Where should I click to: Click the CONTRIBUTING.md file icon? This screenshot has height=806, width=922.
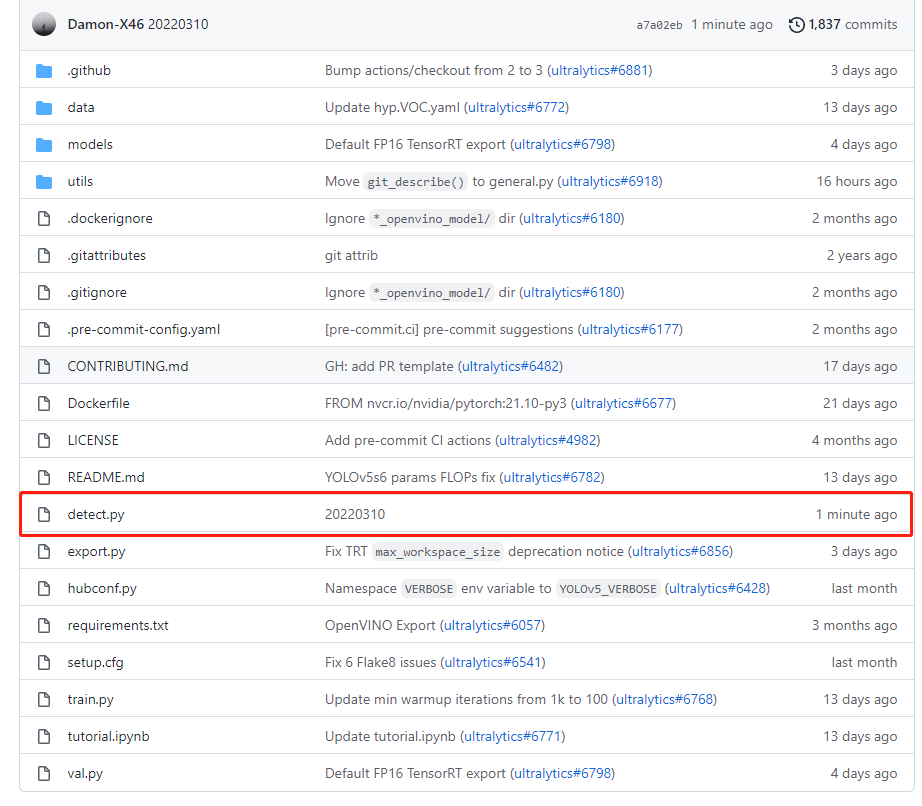point(44,367)
